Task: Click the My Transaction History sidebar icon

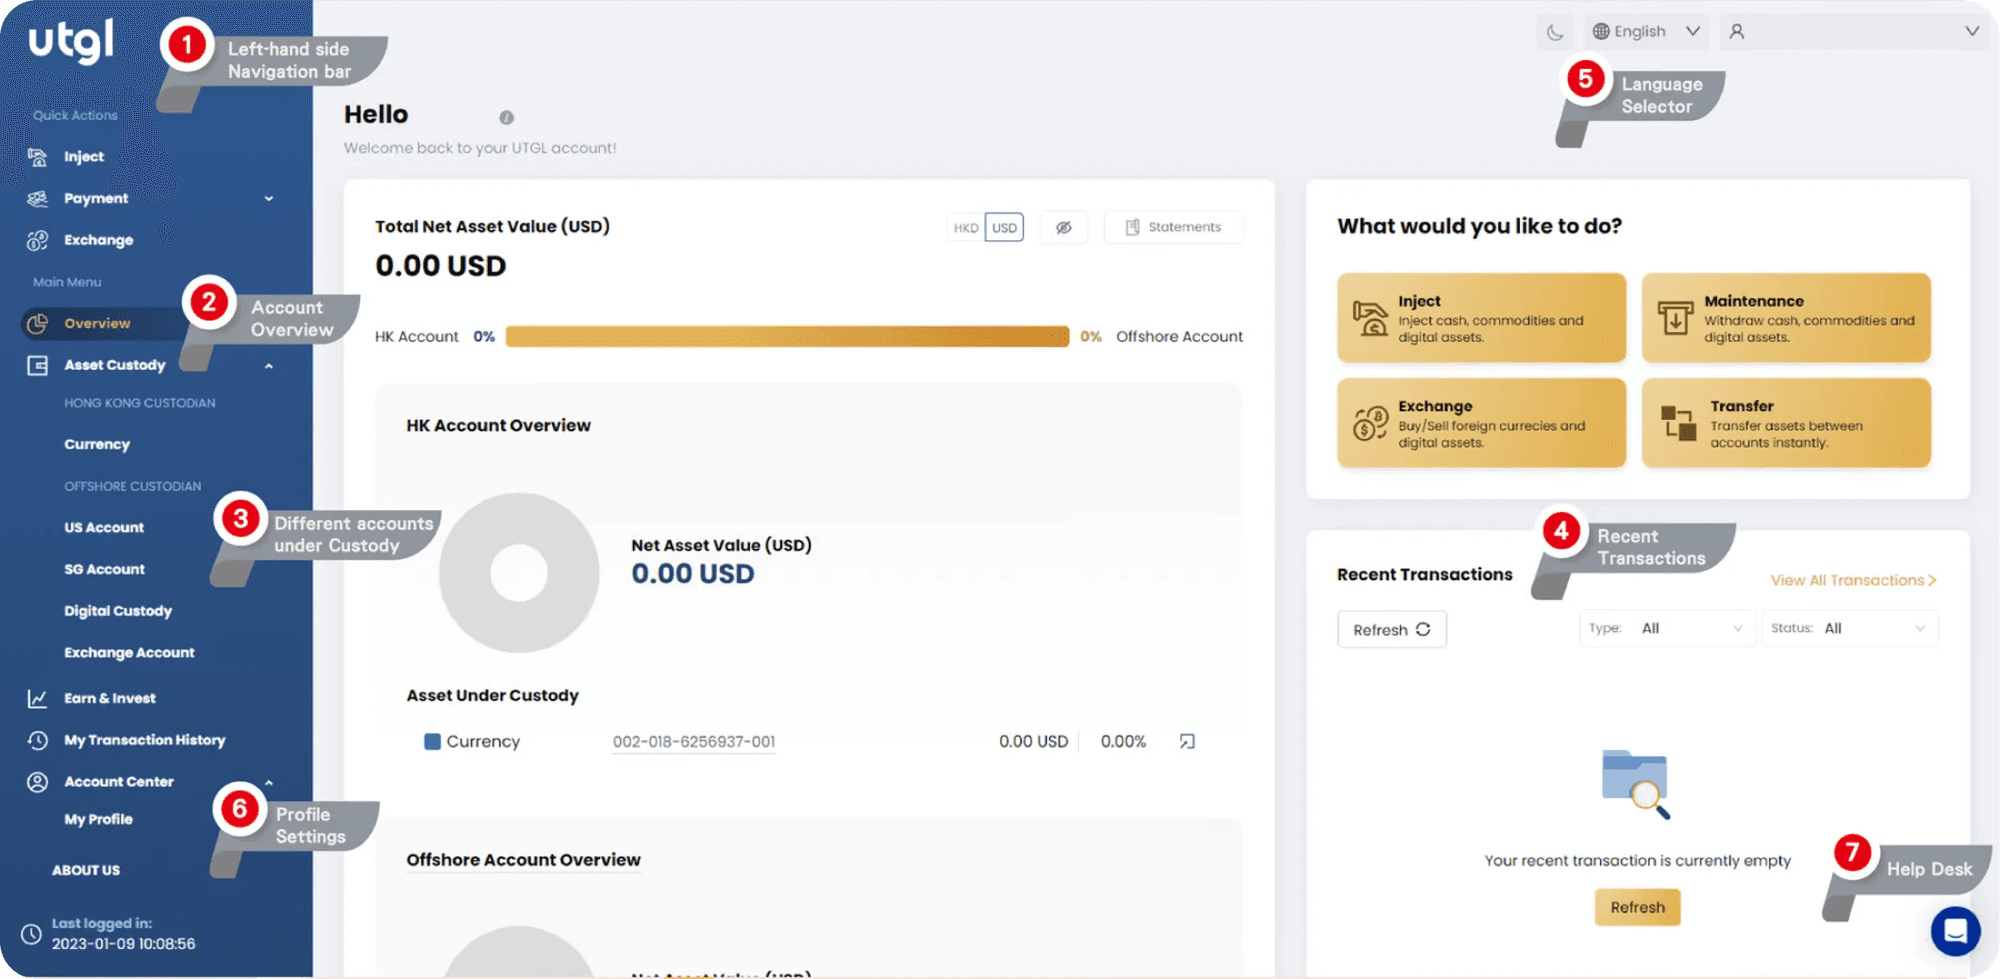Action: coord(36,739)
